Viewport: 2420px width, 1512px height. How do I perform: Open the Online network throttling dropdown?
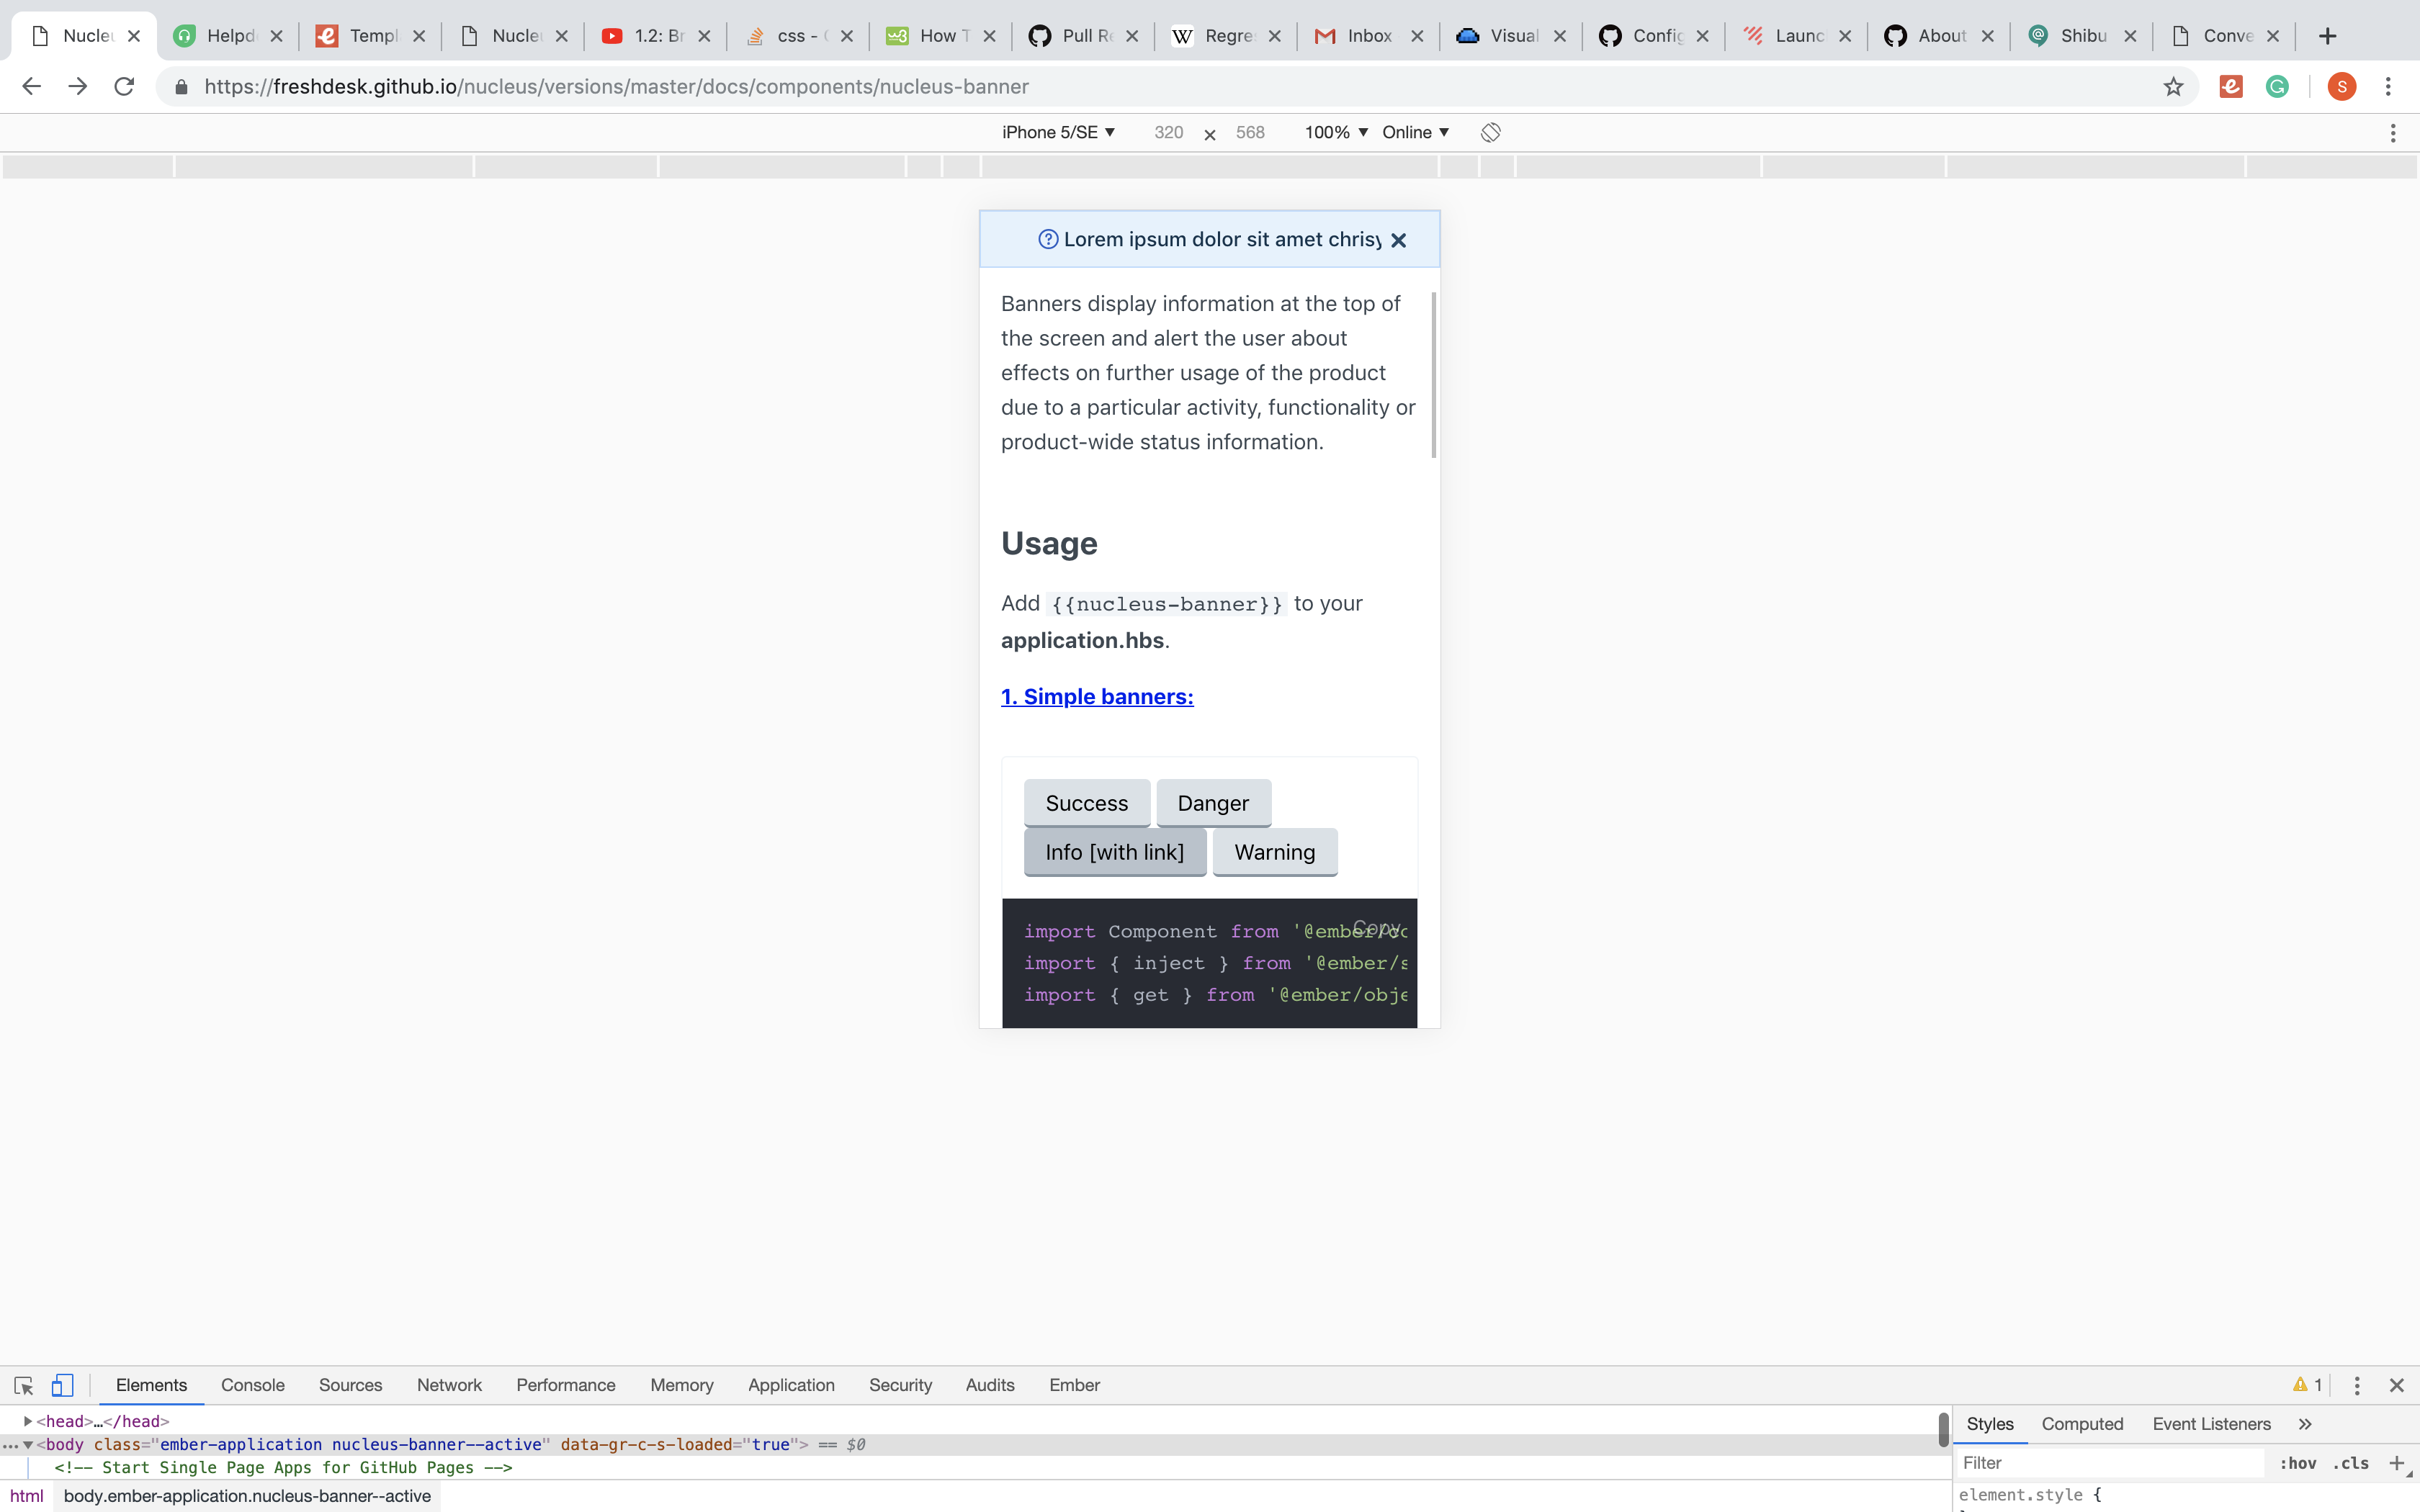coord(1413,131)
